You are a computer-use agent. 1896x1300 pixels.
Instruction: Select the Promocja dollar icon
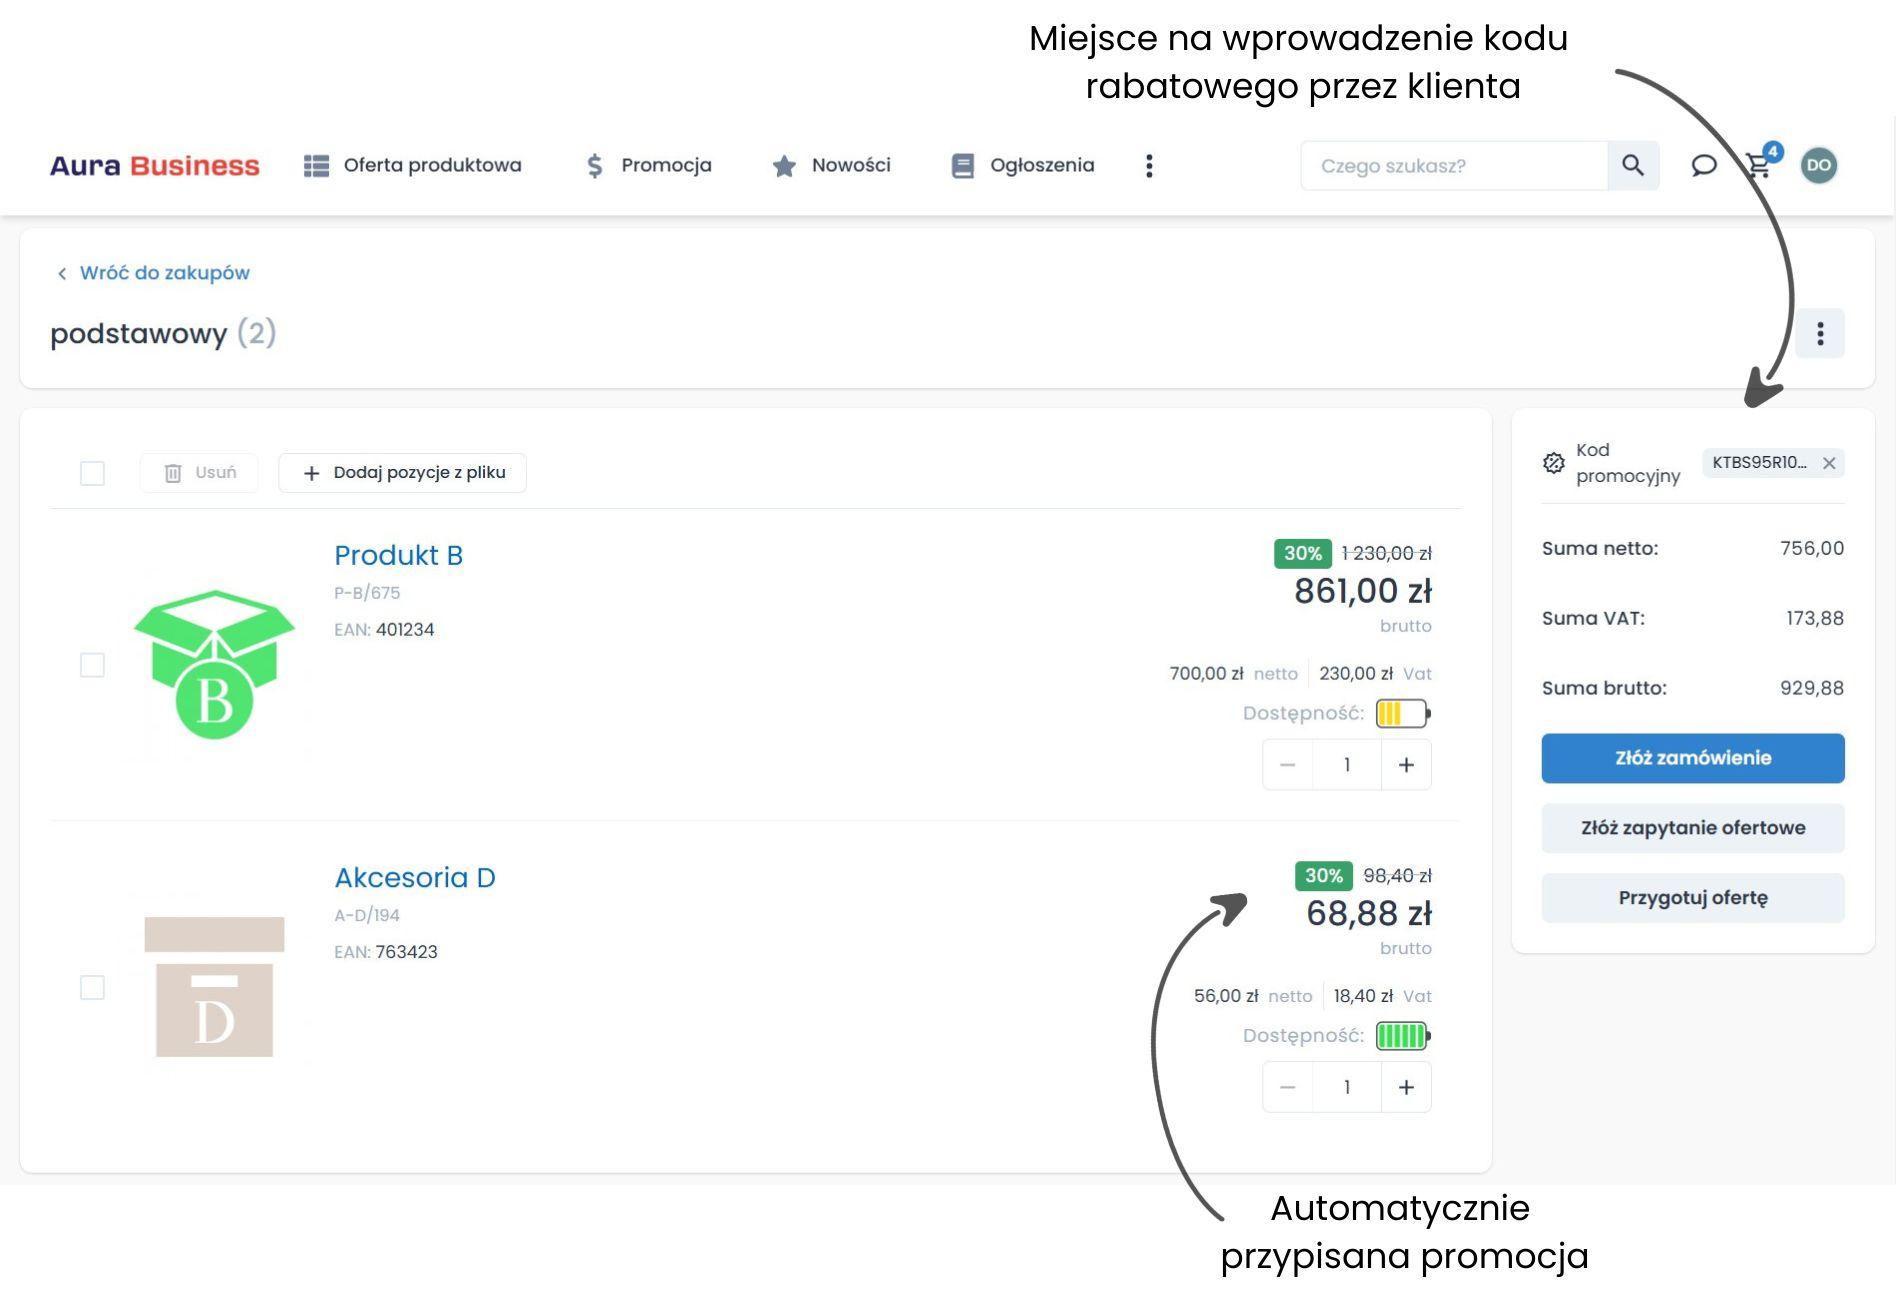coord(596,165)
